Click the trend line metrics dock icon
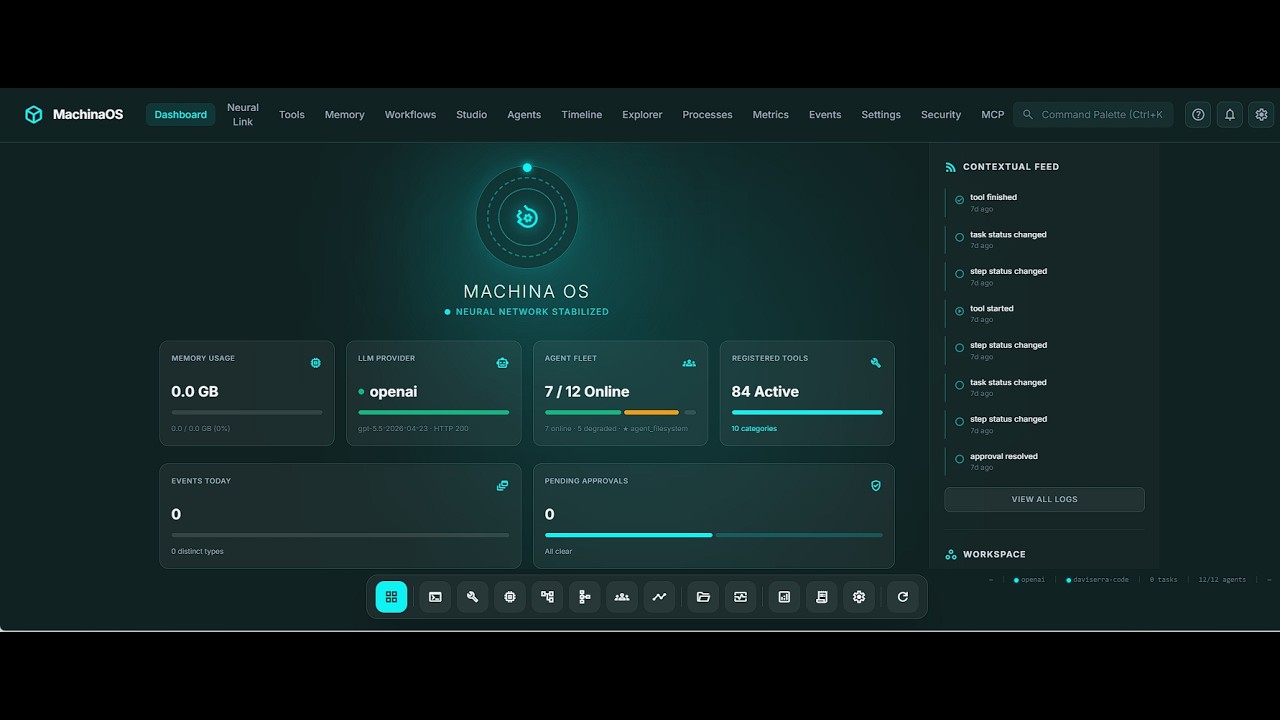The height and width of the screenshot is (720, 1280). pos(659,597)
